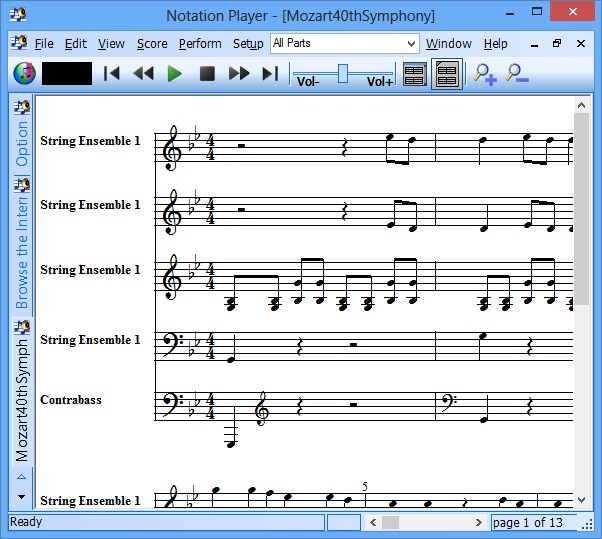Click the colorful globe icon in toolbar

pyautogui.click(x=24, y=73)
